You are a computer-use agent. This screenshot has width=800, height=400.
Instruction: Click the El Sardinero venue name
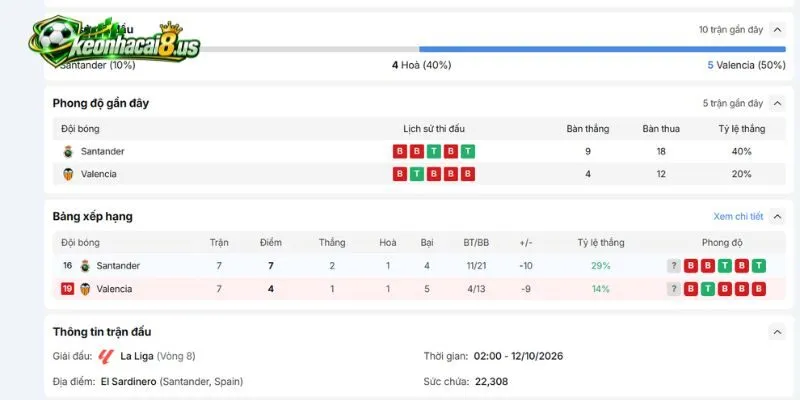(x=128, y=382)
